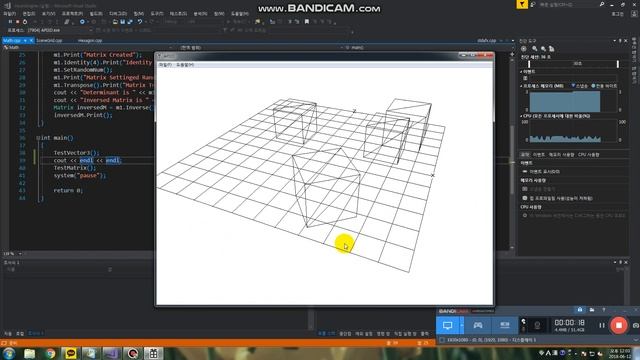Open File Explorer from the taskbar
The height and width of the screenshot is (360, 640).
point(29,353)
